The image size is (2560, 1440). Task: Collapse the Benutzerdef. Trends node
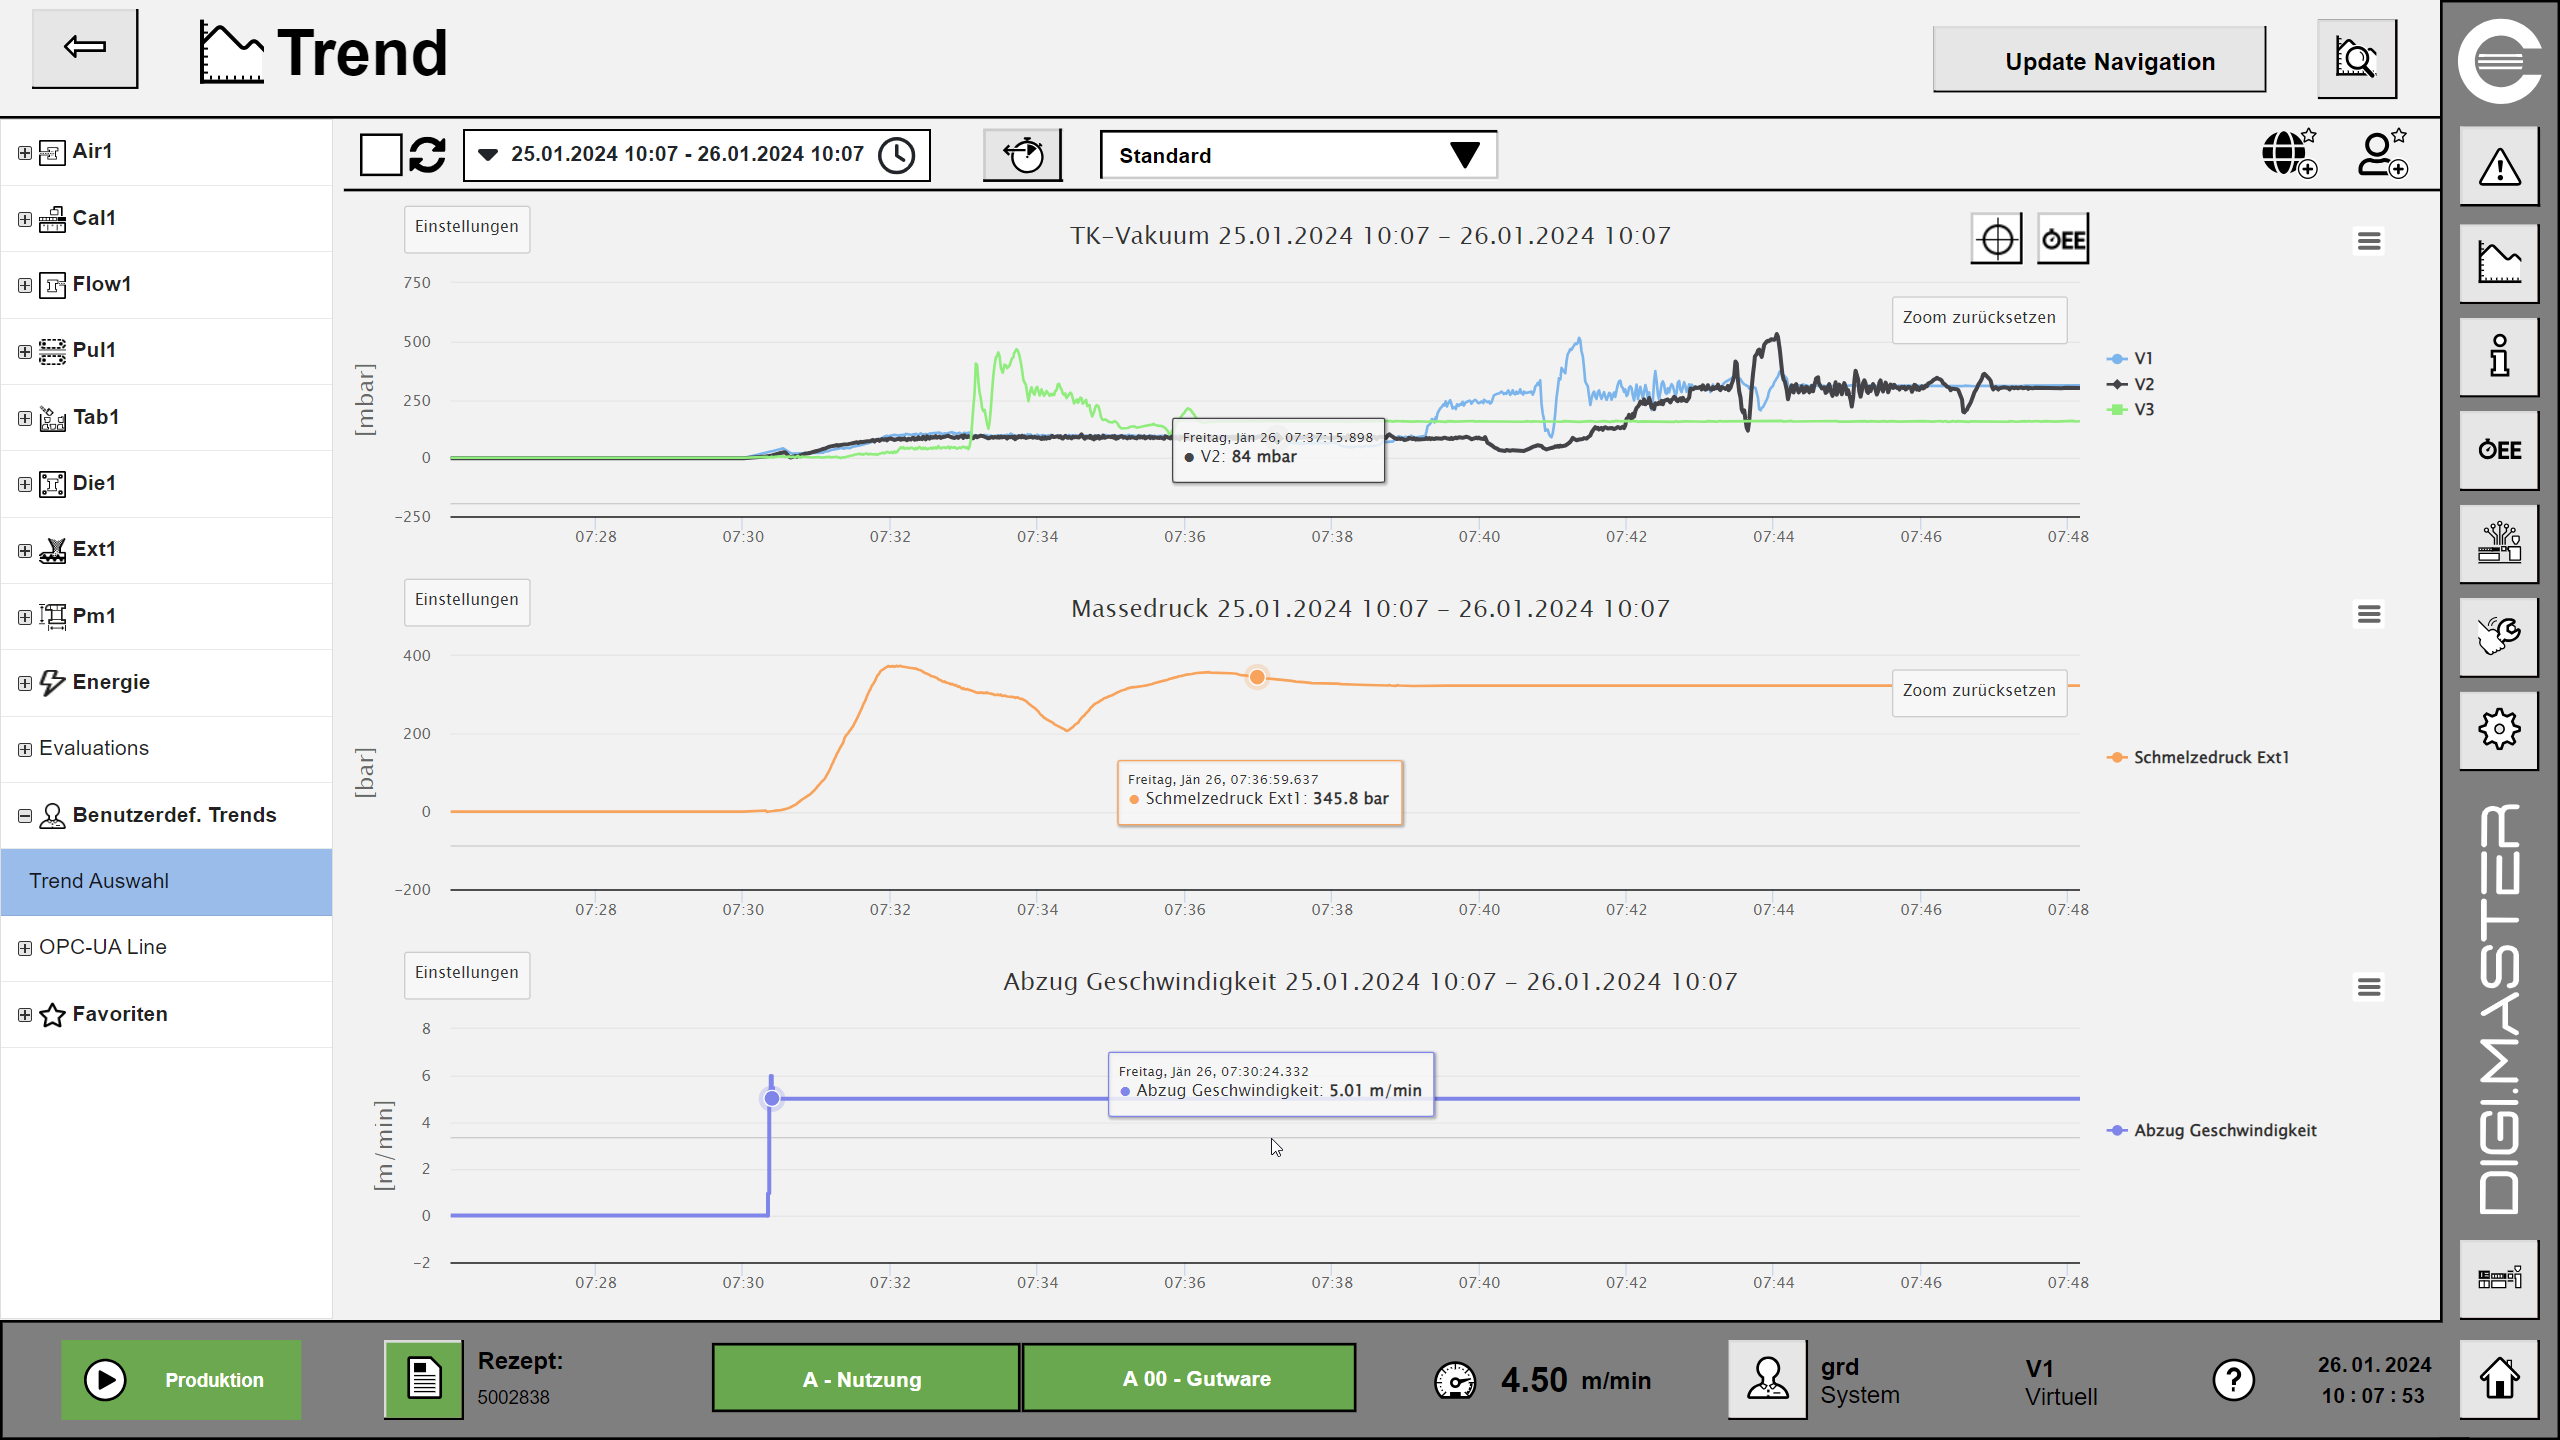click(25, 816)
